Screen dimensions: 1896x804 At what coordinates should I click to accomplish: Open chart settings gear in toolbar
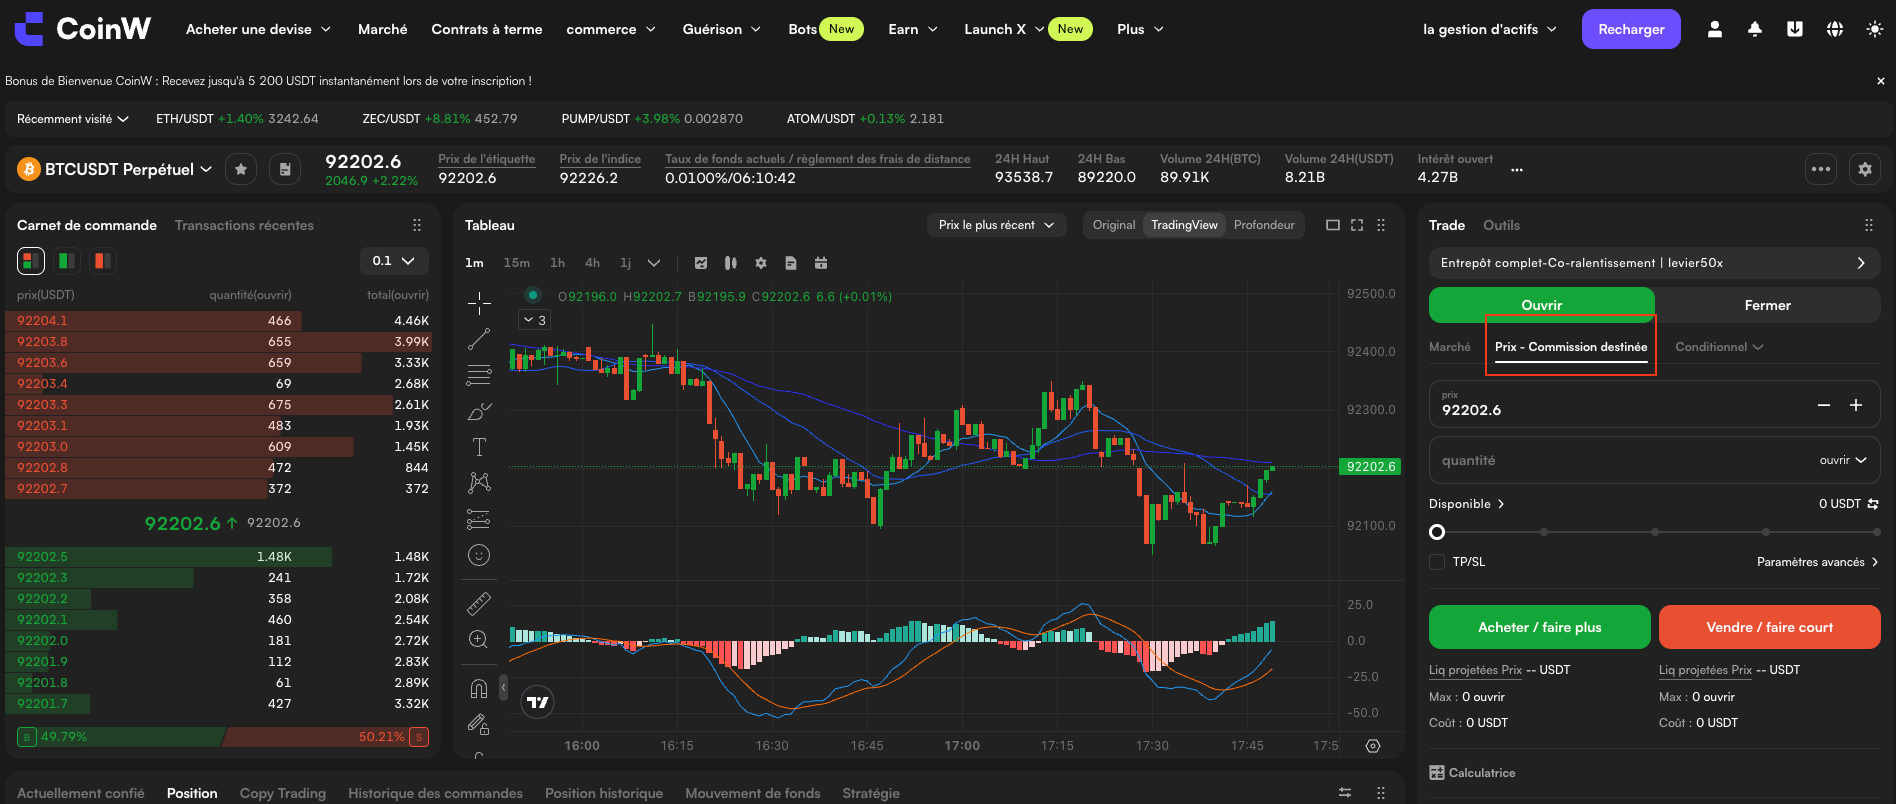point(761,263)
